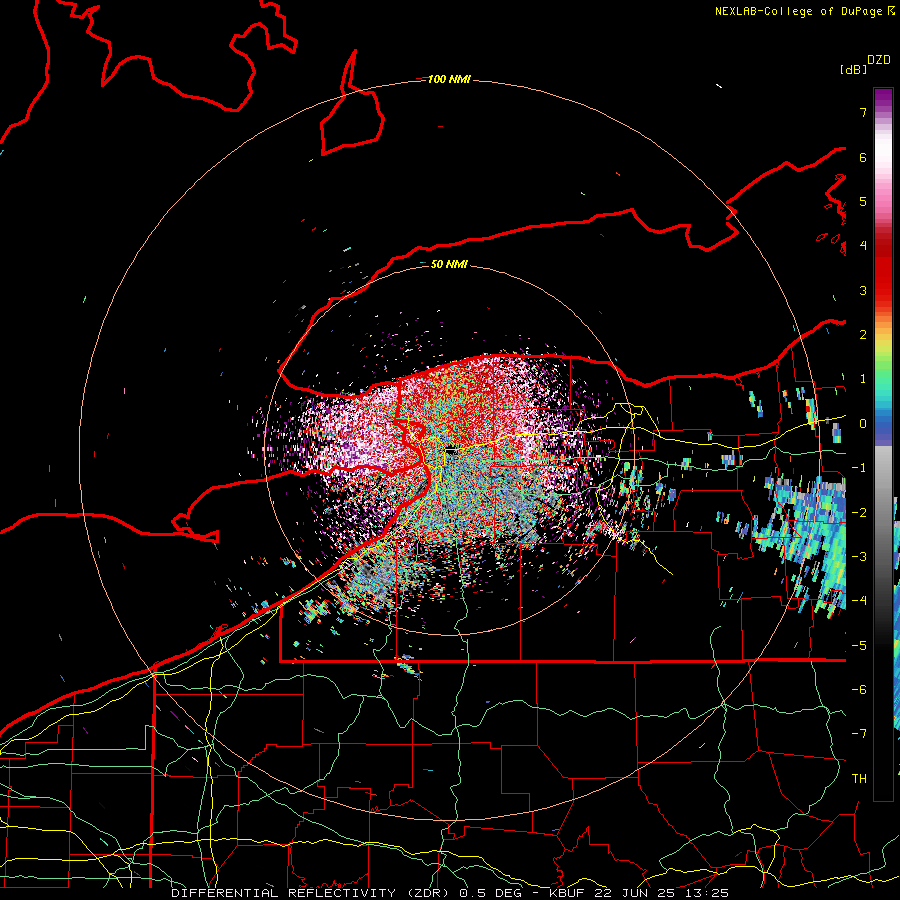Click the 13:25 timestamp in caption
Image resolution: width=900 pixels, height=900 pixels.
pyautogui.click(x=707, y=893)
